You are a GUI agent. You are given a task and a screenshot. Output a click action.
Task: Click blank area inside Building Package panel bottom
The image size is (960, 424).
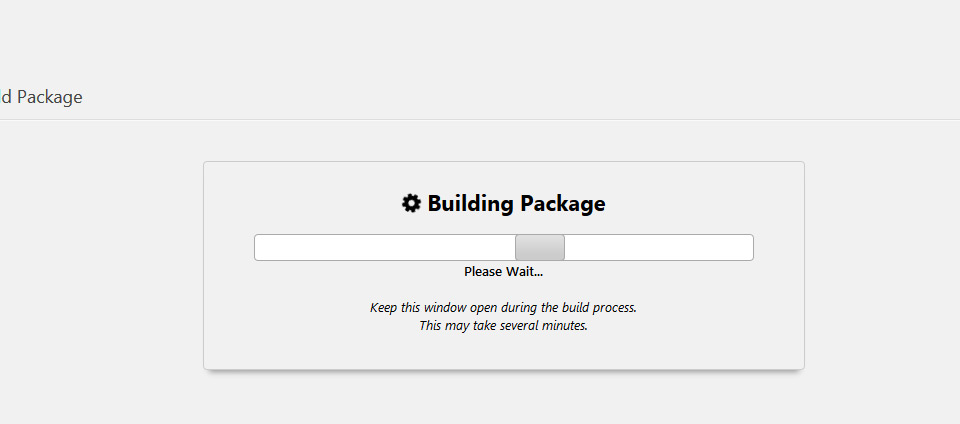[503, 352]
